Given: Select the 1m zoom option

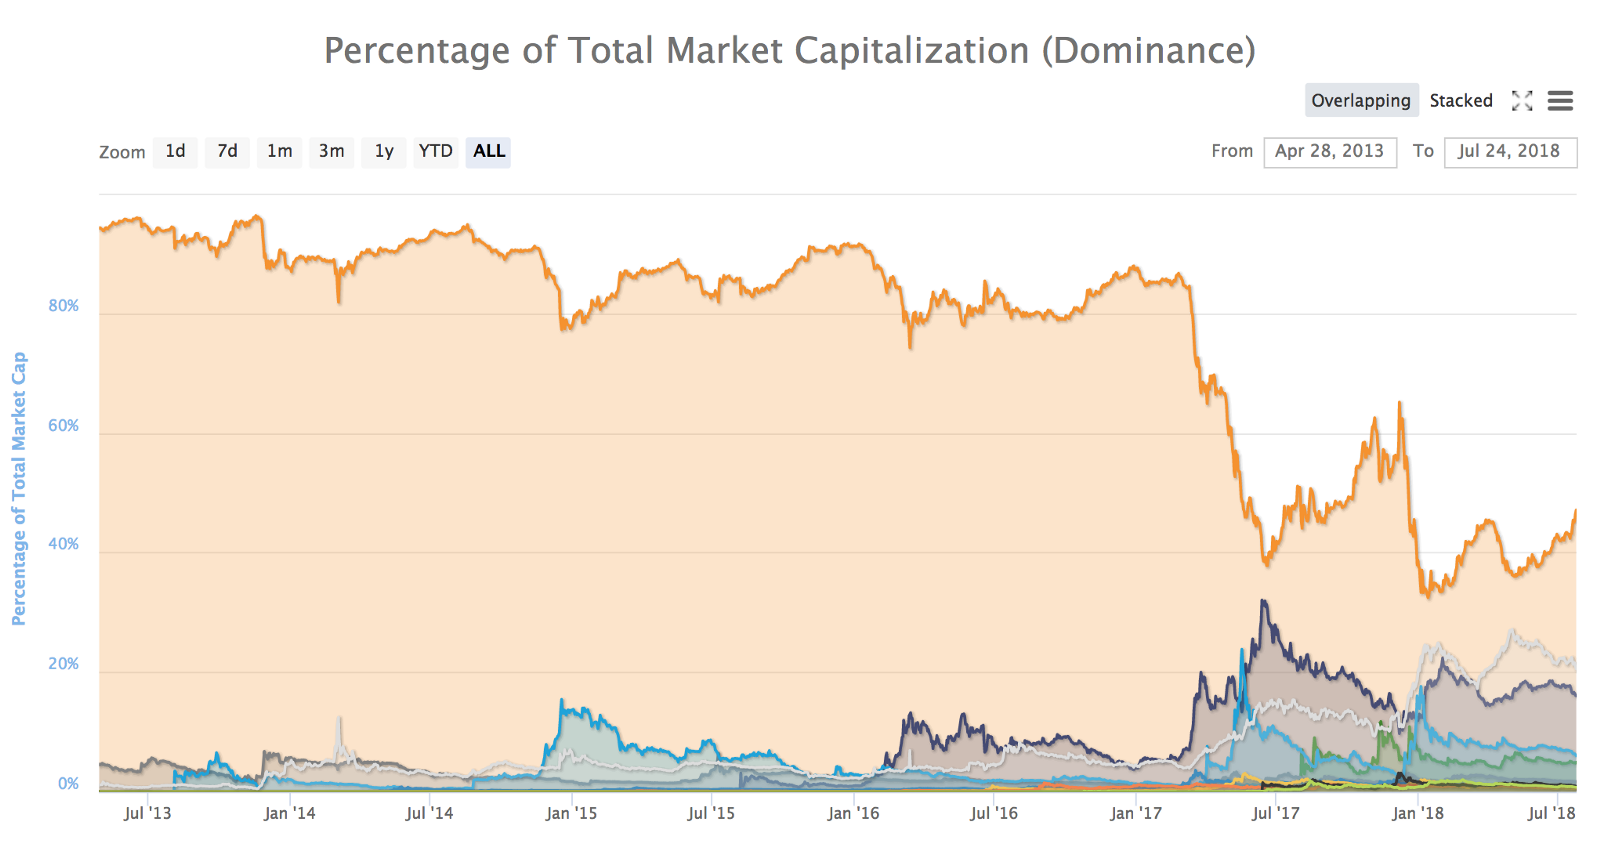Looking at the screenshot, I should point(280,152).
